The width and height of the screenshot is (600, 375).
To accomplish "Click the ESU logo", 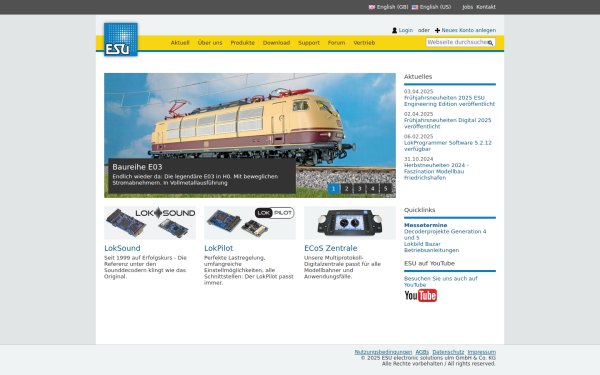I will pos(121,39).
